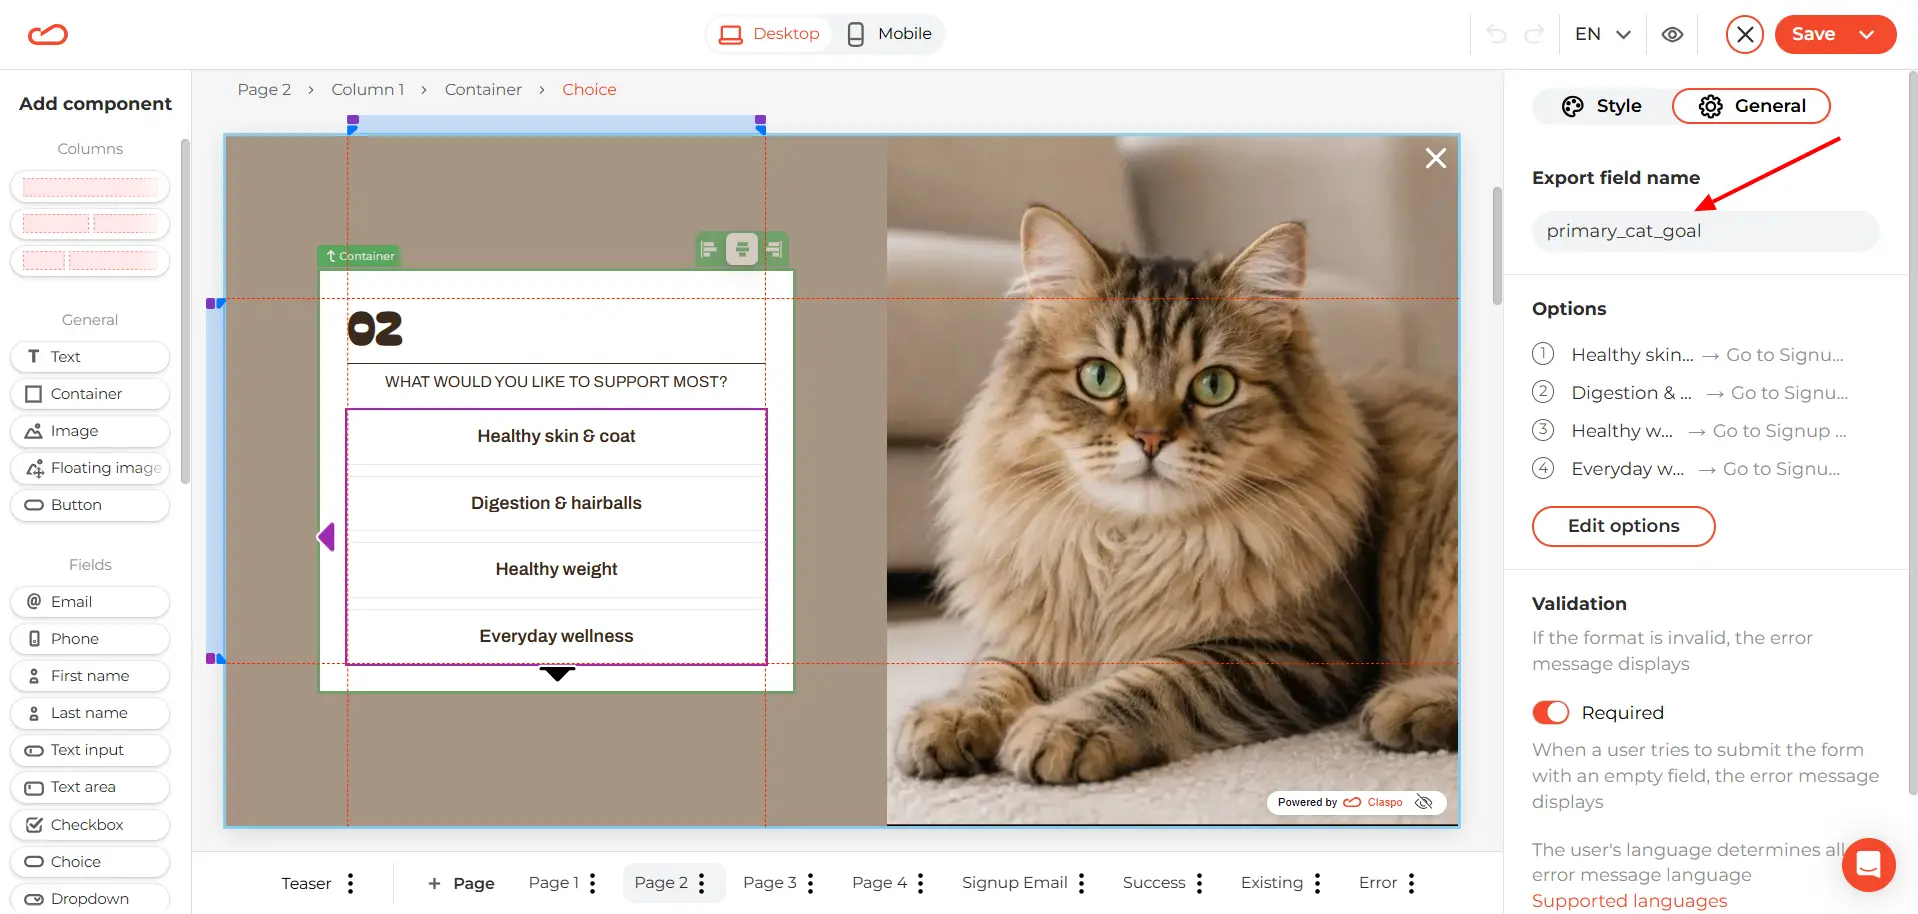Open the Style tab
The image size is (1918, 914).
coord(1602,106)
